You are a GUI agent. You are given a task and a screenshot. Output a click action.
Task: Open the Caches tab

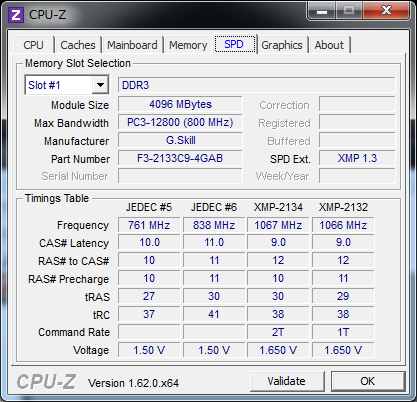78,45
